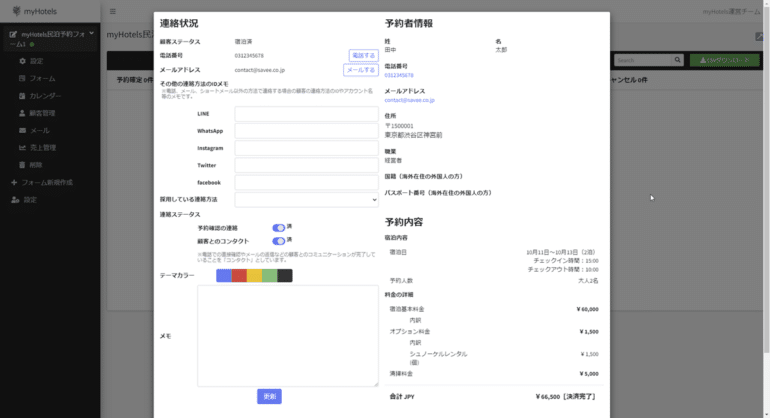Click into the WhatsApp ID field

[x=306, y=131]
